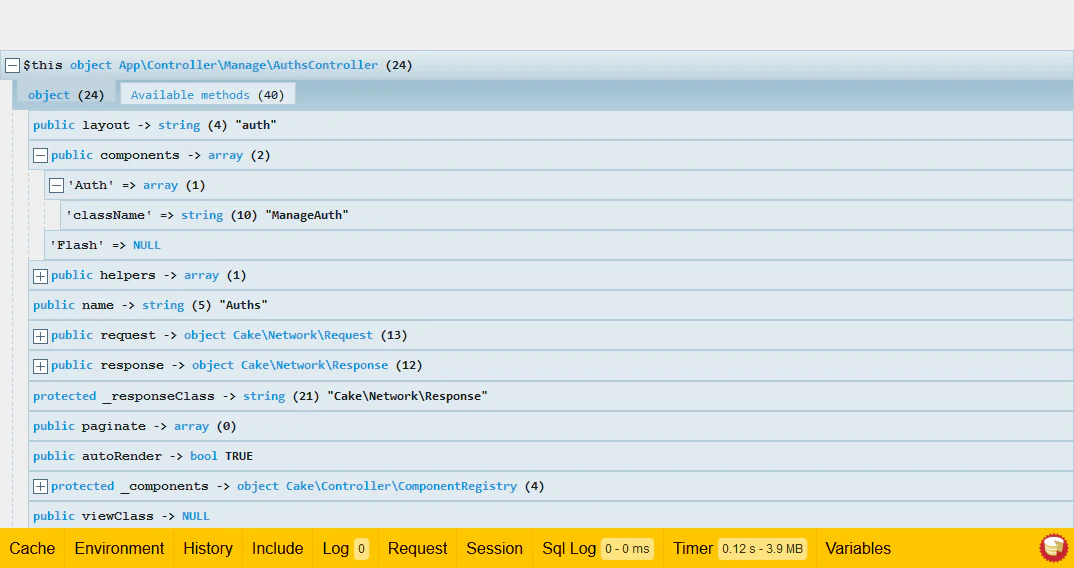
Task: Open the Request panel
Action: click(x=417, y=548)
